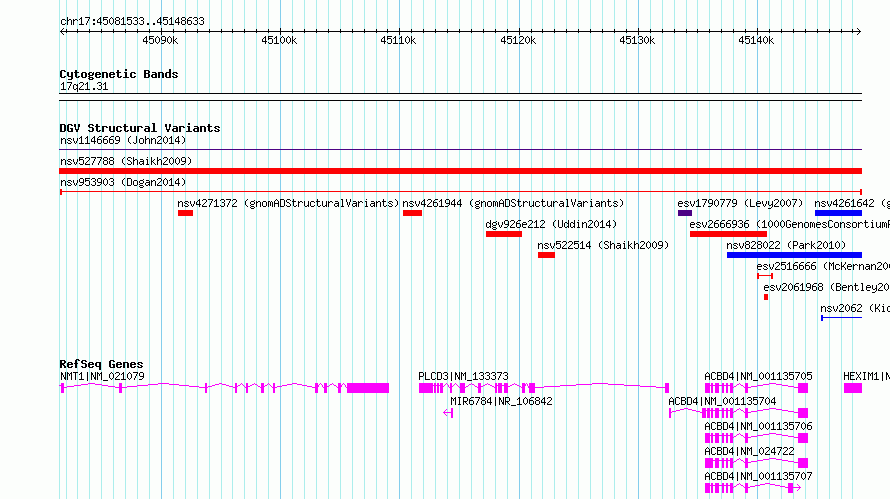Select the ACBD4|NM_024722 transcript label
Image resolution: width=890 pixels, height=499 pixels.
click(749, 451)
